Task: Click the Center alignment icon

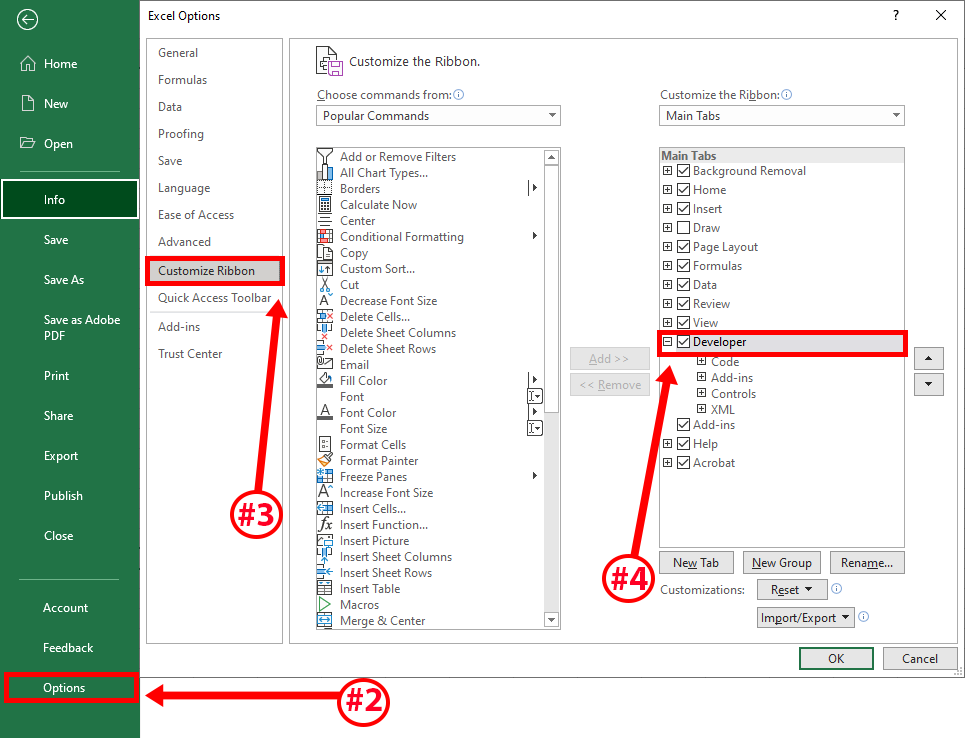Action: [325, 221]
